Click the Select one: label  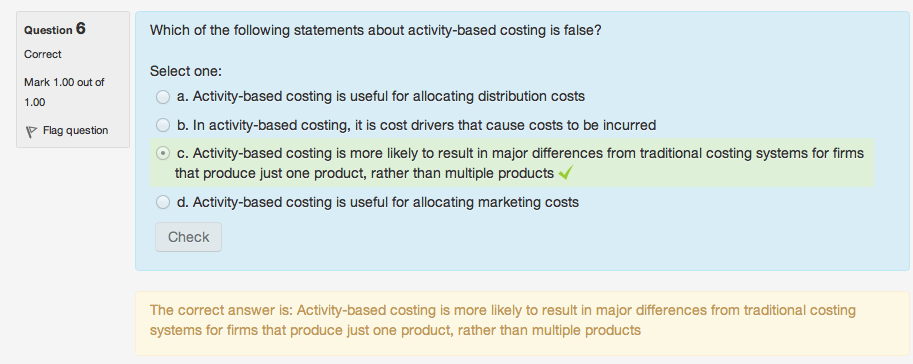(186, 71)
